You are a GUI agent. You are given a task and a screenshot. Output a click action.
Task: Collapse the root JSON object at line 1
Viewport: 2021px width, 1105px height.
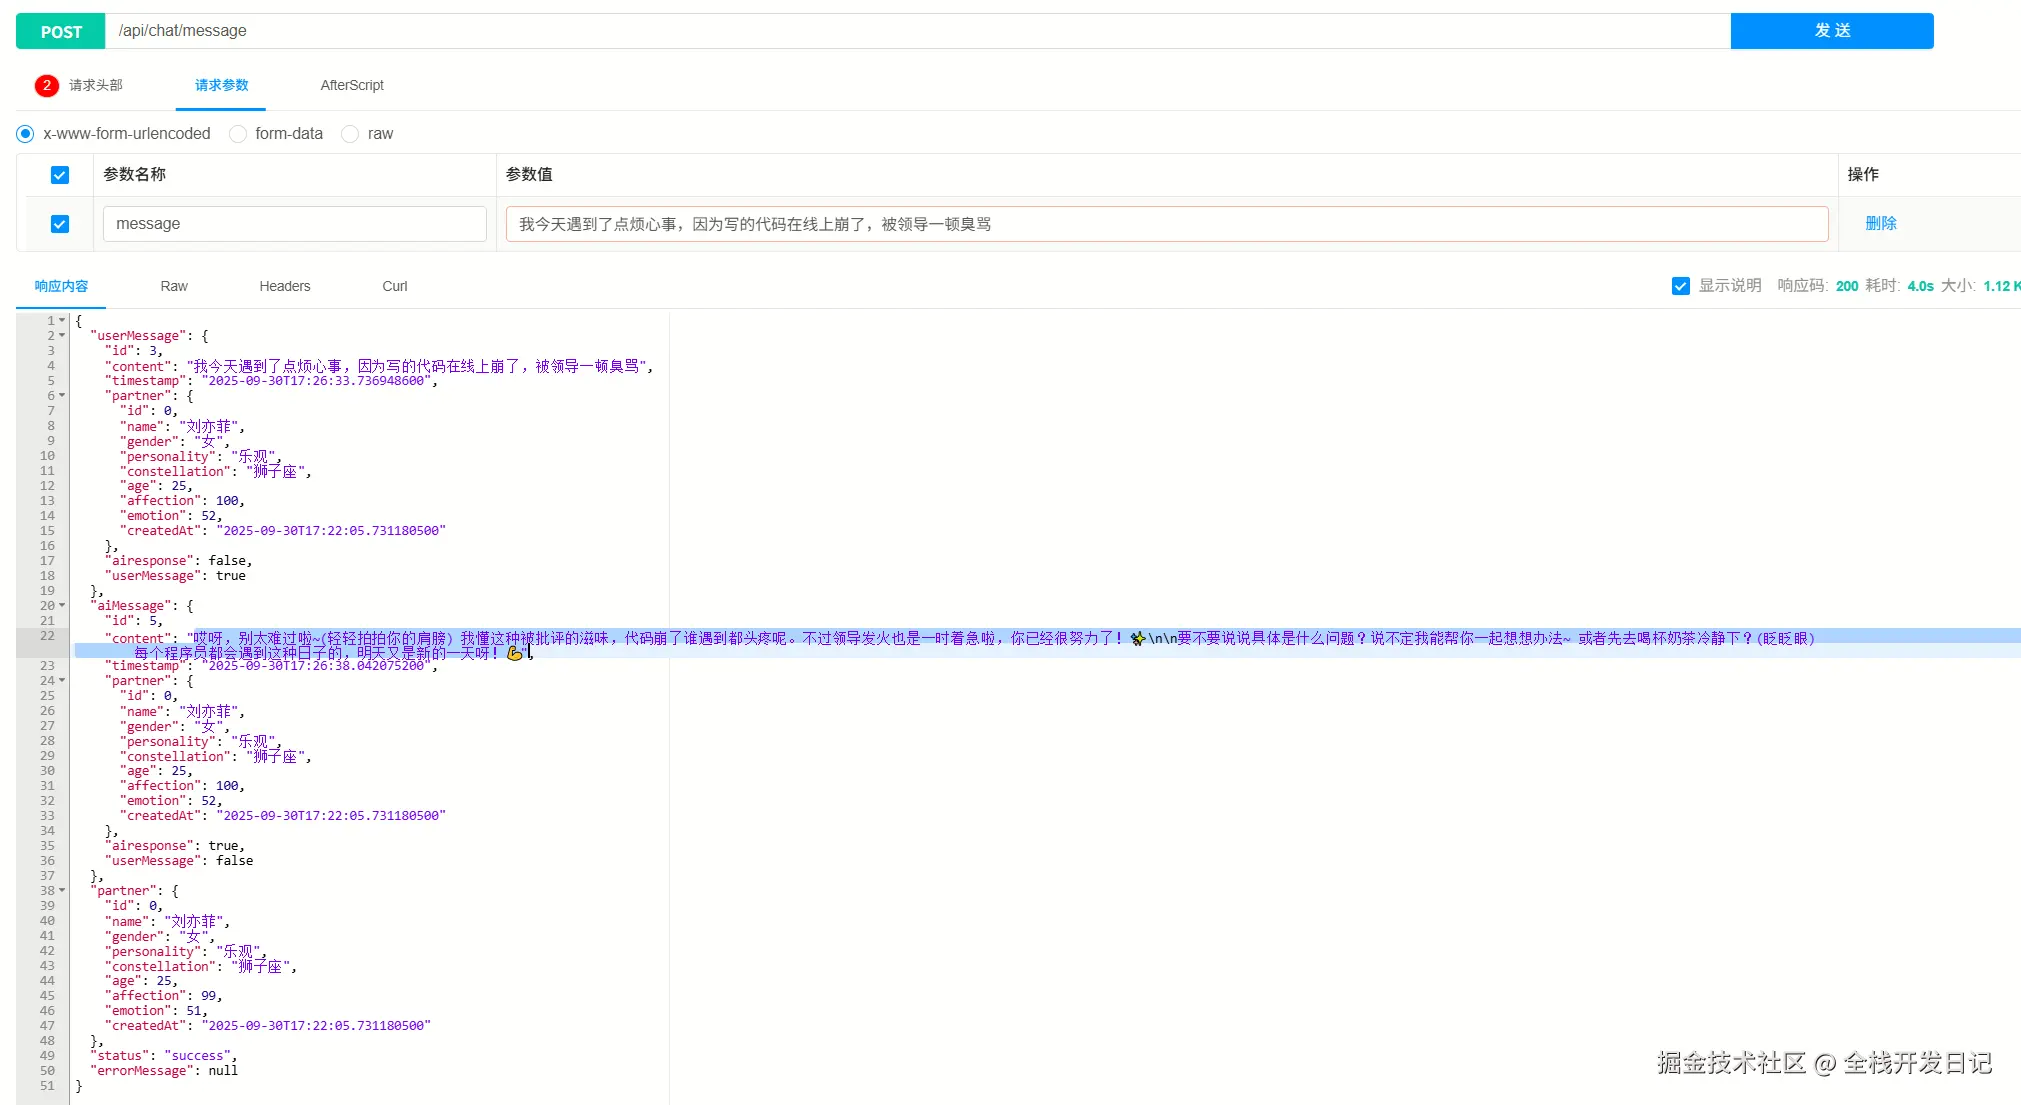tap(62, 321)
